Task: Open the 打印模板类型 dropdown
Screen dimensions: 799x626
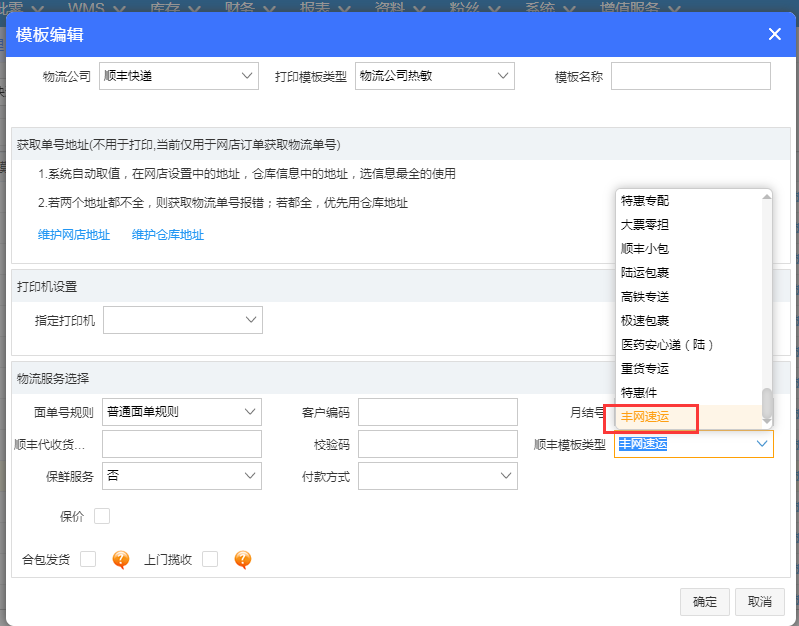Action: pyautogui.click(x=435, y=76)
